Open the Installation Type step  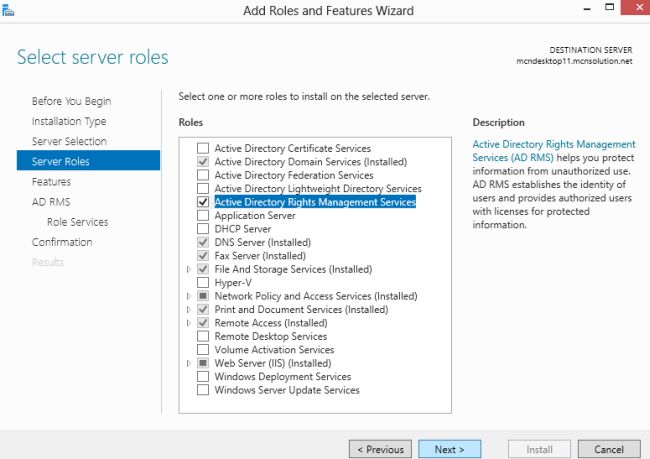click(69, 121)
